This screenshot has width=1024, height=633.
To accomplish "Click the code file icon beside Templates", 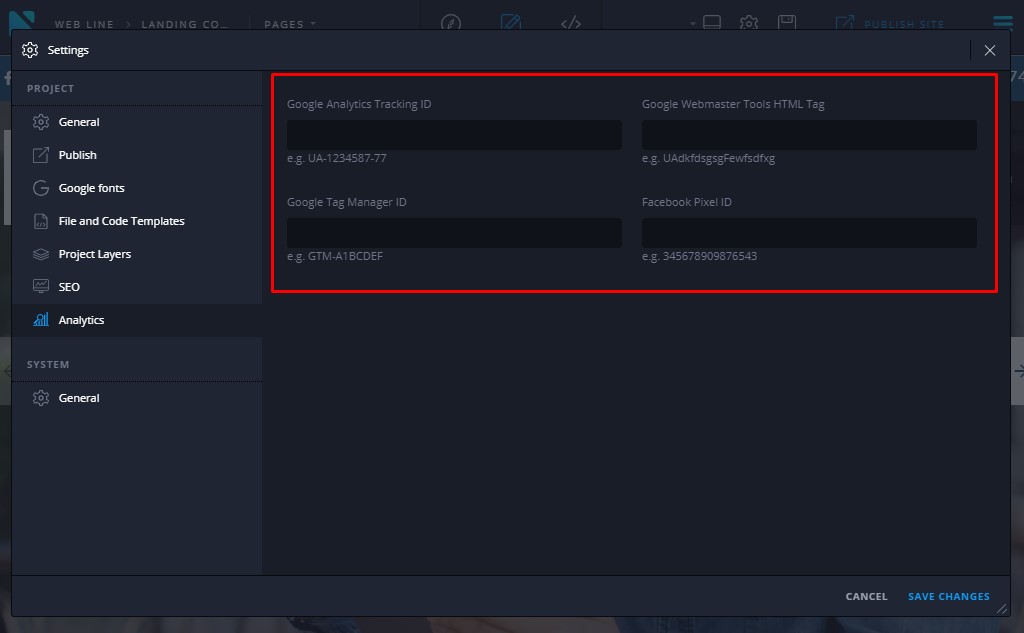I will 41,221.
